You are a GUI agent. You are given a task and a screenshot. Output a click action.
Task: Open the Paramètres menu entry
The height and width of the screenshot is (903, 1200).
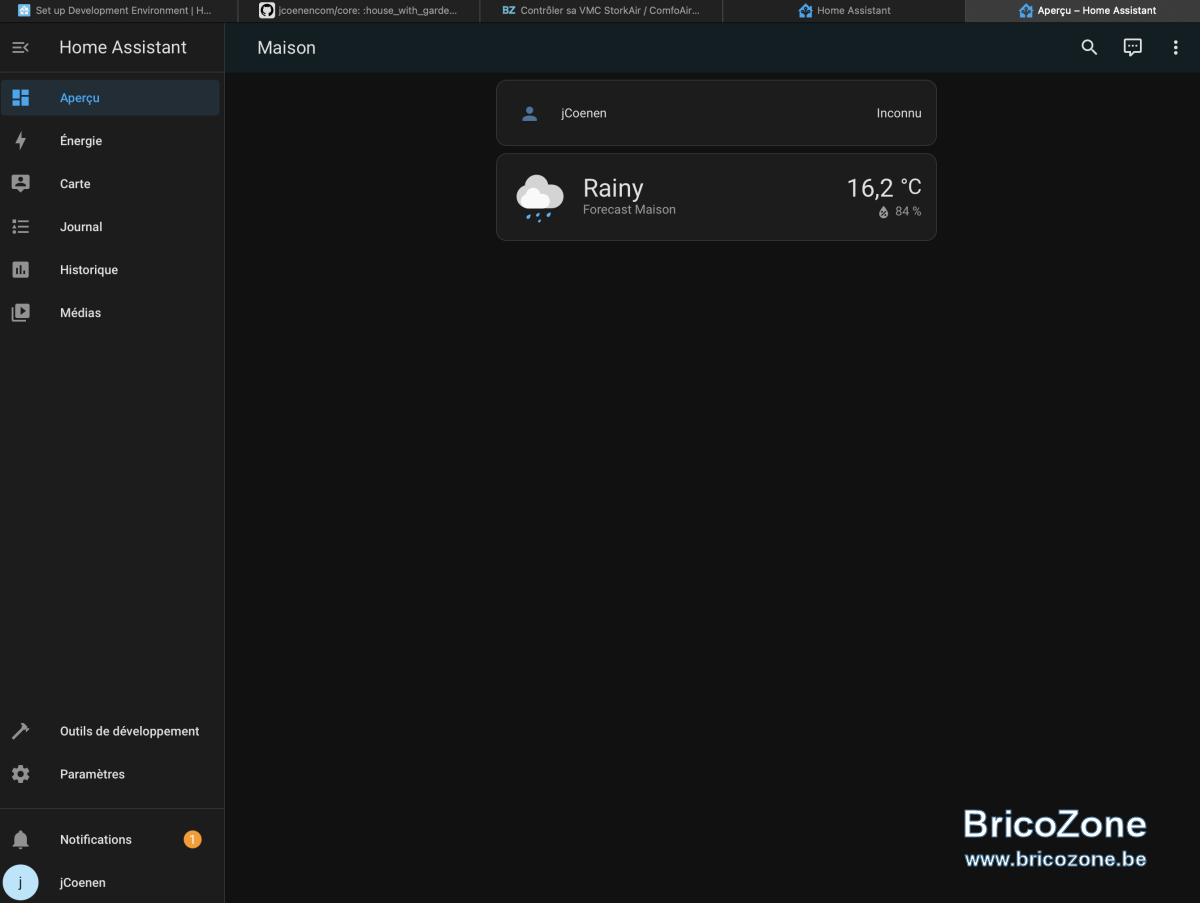[x=110, y=774]
